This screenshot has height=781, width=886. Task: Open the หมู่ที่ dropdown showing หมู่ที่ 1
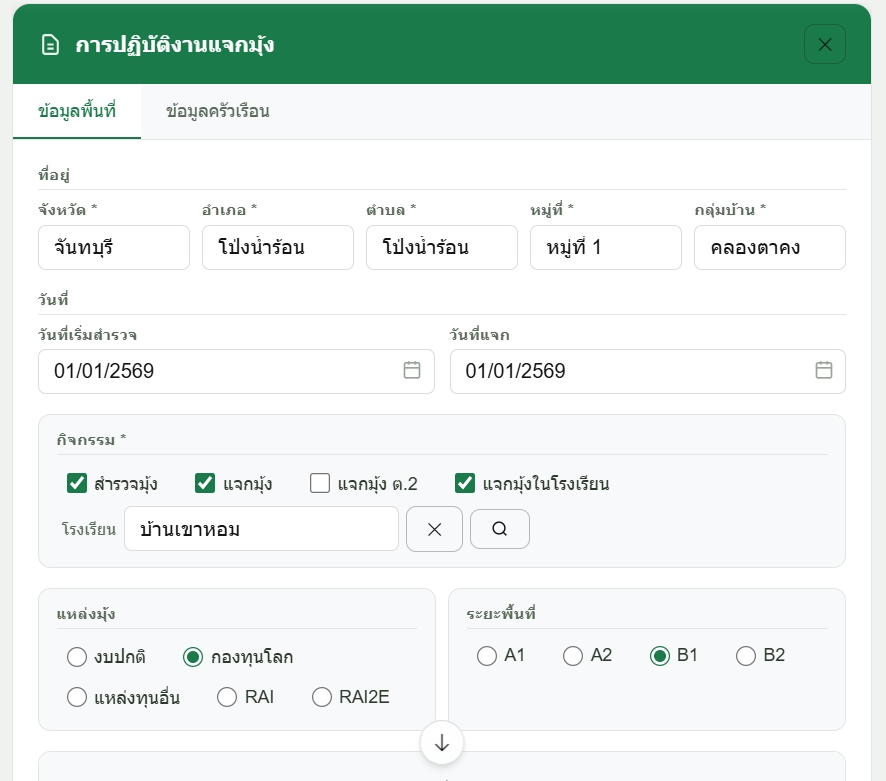point(605,247)
